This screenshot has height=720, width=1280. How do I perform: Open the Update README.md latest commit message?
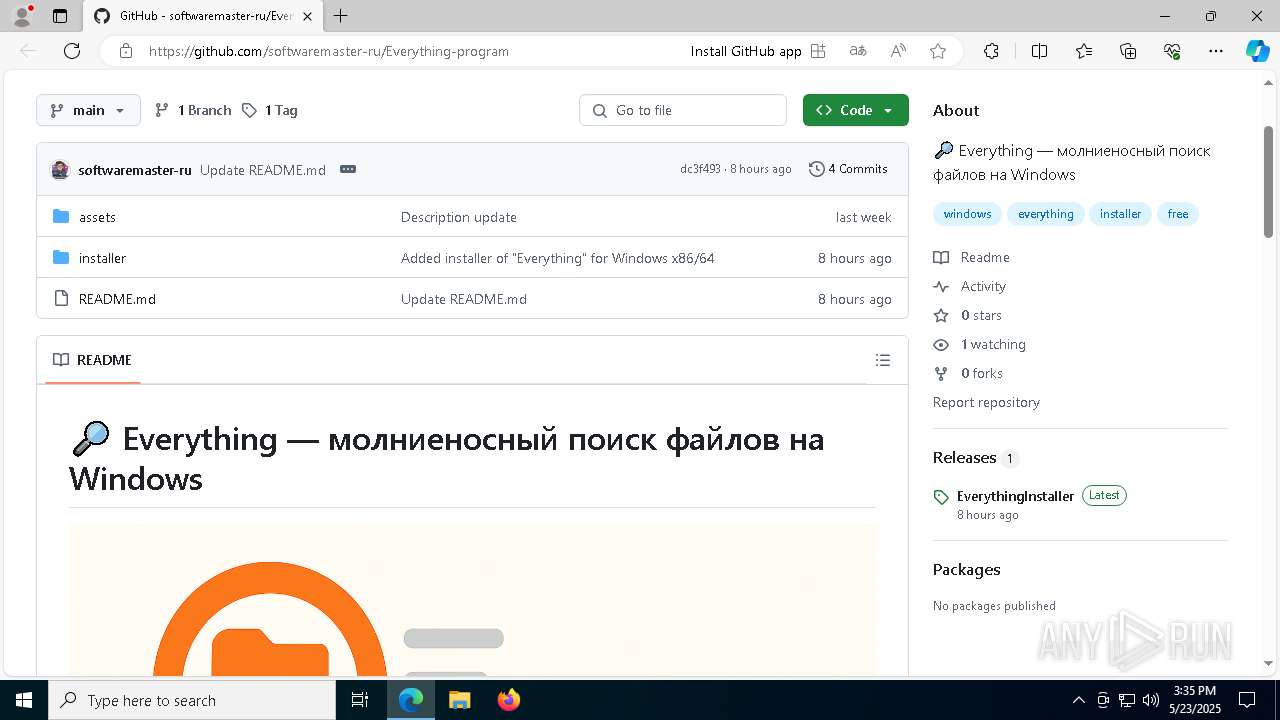click(x=263, y=170)
